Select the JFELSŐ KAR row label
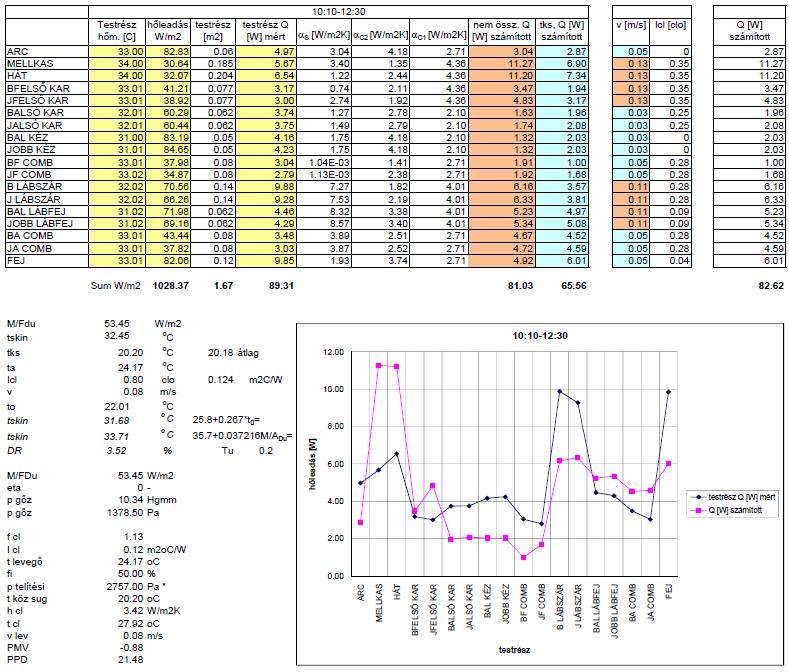The width and height of the screenshot is (789, 672). (47, 101)
